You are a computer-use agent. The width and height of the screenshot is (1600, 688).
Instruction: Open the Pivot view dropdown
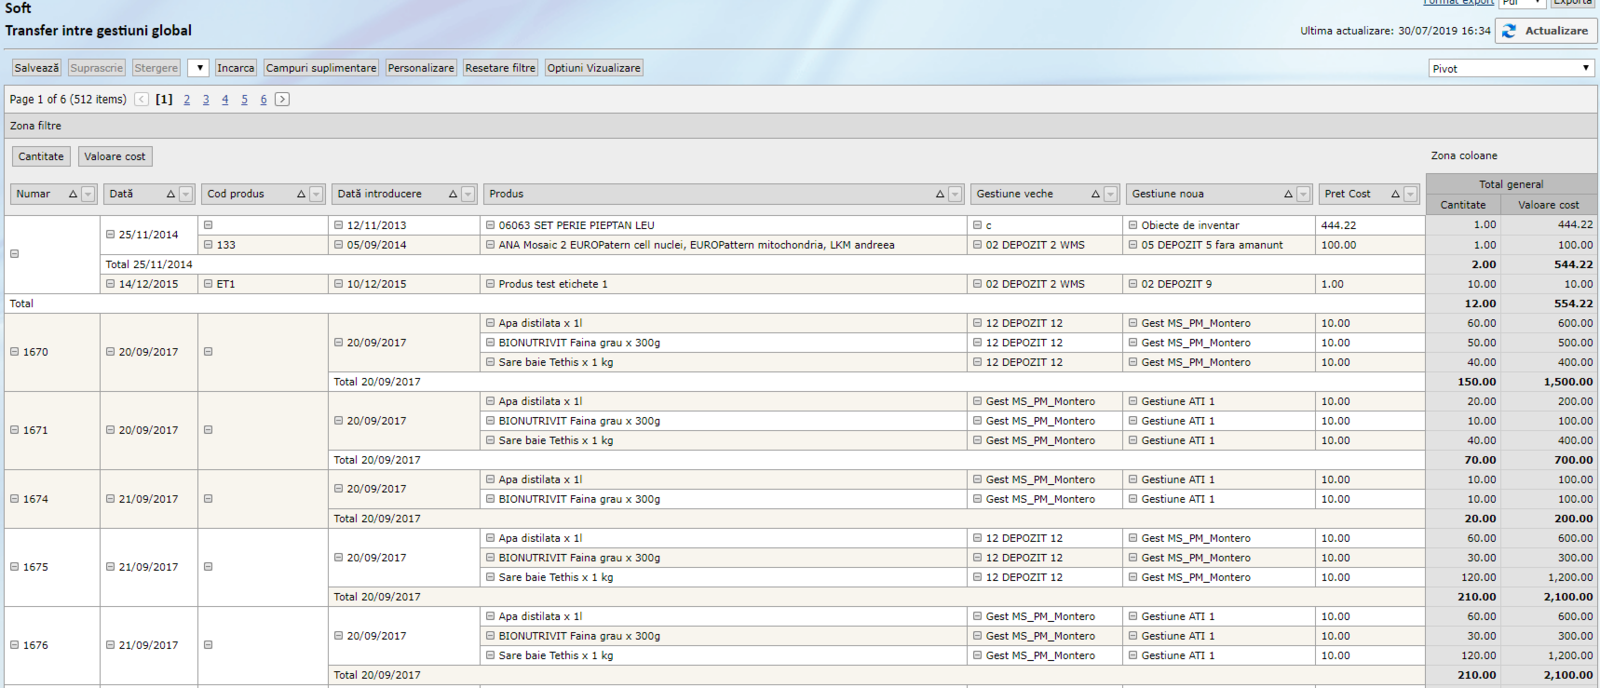(1510, 68)
